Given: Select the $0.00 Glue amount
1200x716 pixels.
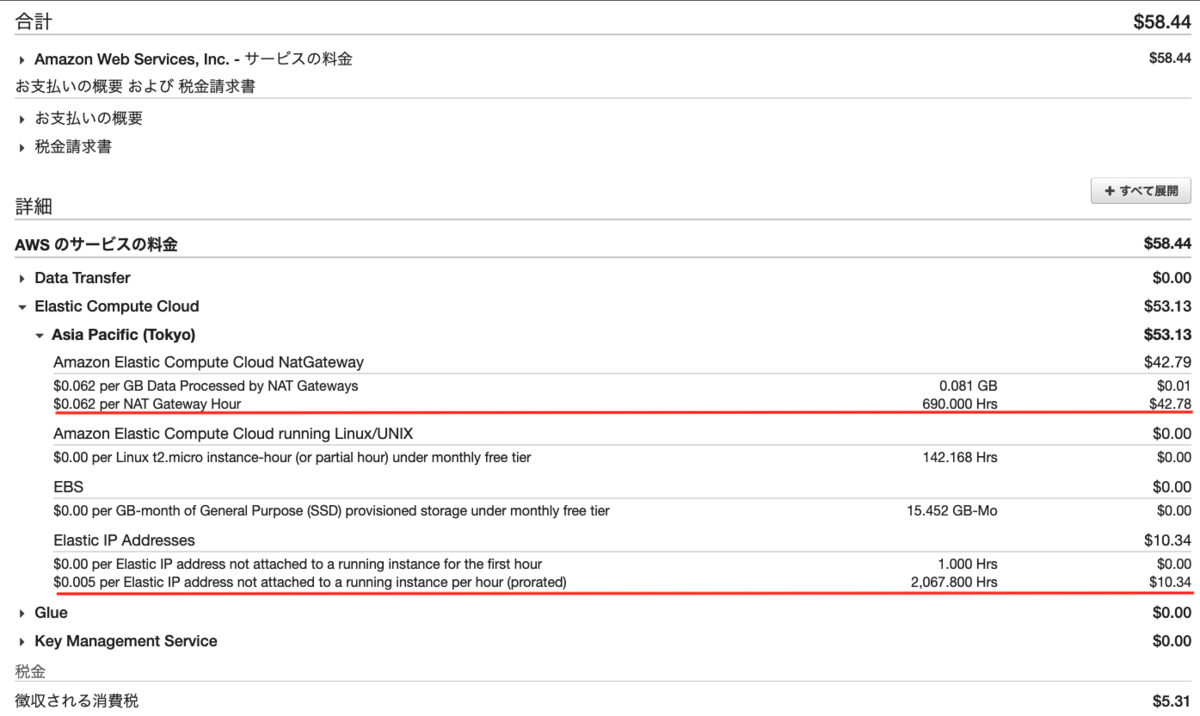Looking at the screenshot, I should [x=1172, y=613].
